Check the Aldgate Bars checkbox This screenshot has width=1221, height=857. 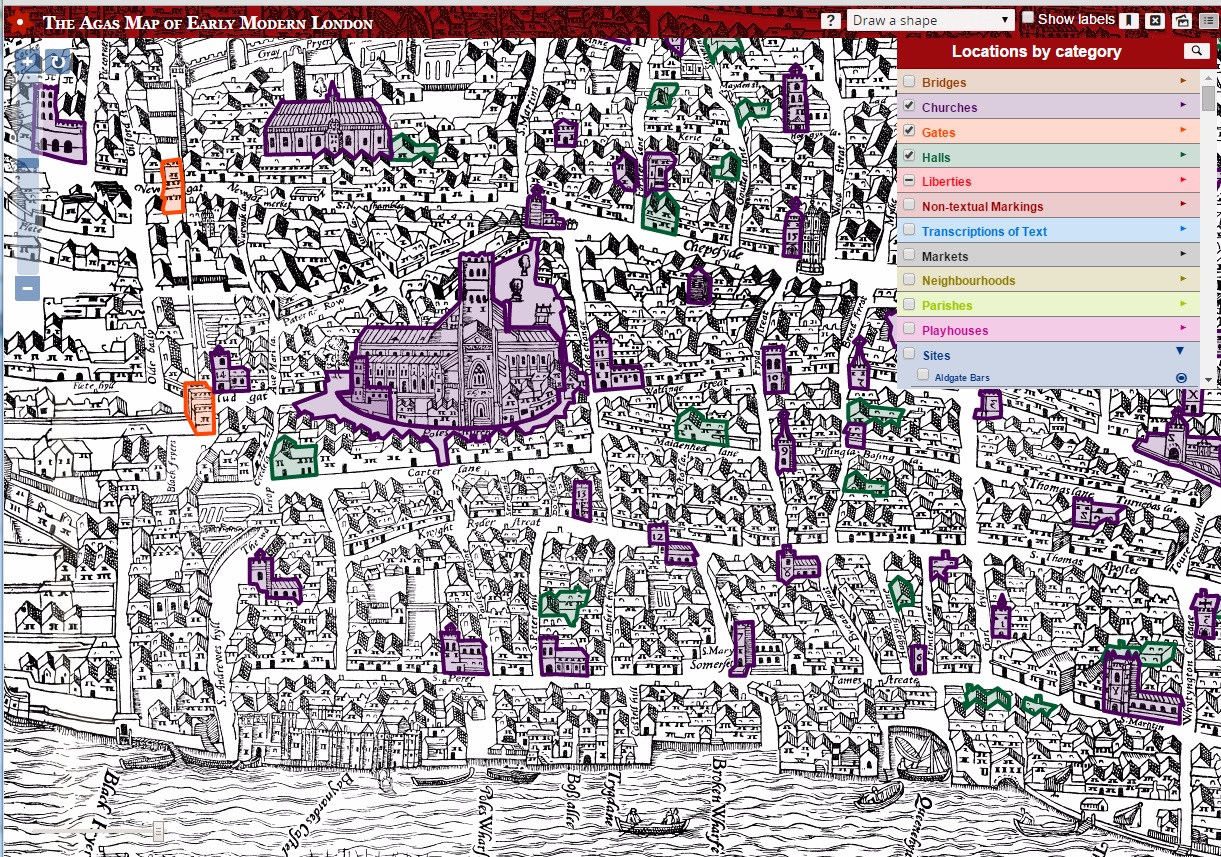click(923, 376)
